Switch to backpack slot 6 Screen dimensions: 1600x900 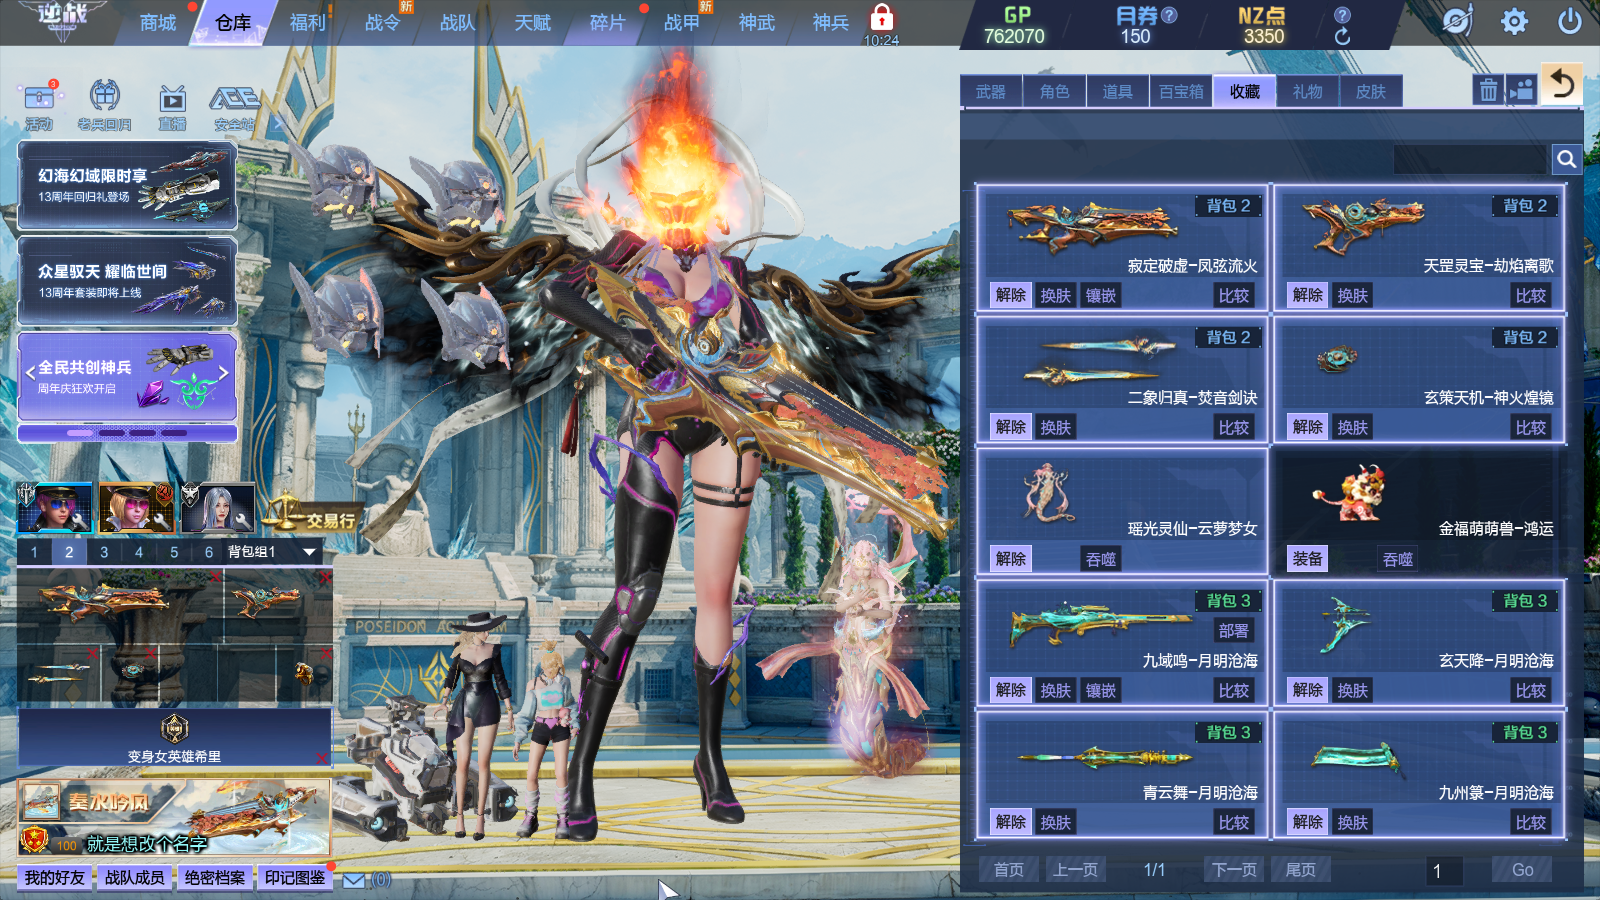[x=209, y=552]
